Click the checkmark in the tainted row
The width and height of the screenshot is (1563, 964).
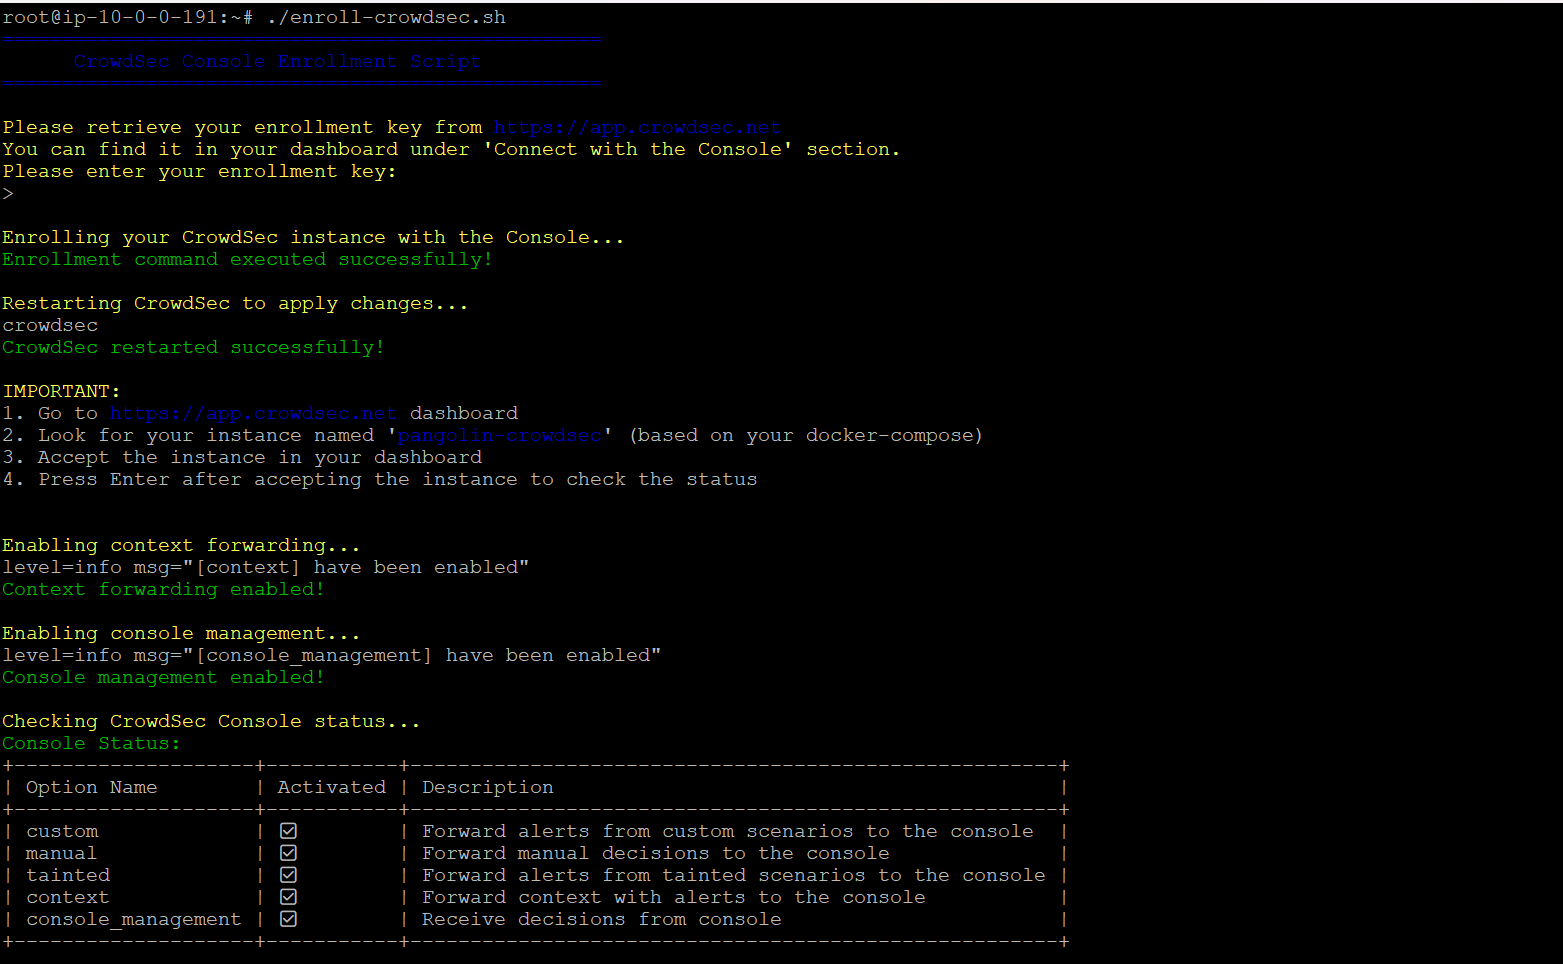(288, 875)
